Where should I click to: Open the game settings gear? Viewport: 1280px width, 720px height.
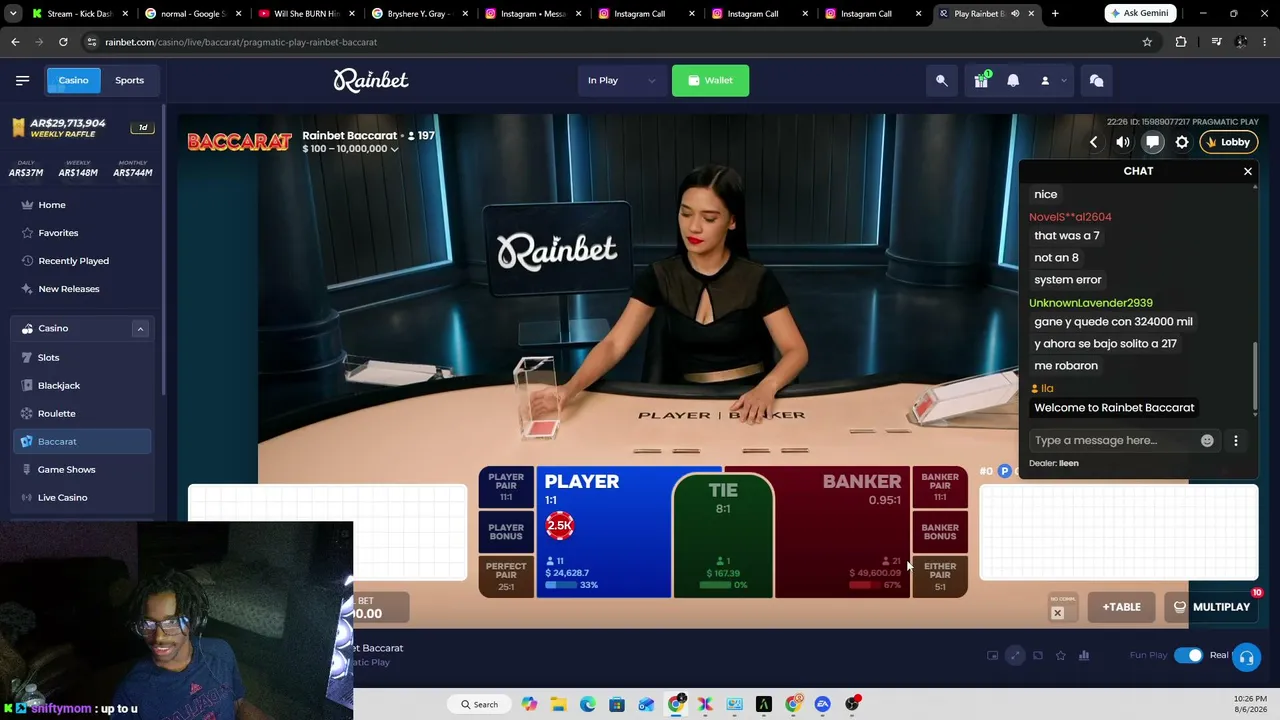(1182, 142)
